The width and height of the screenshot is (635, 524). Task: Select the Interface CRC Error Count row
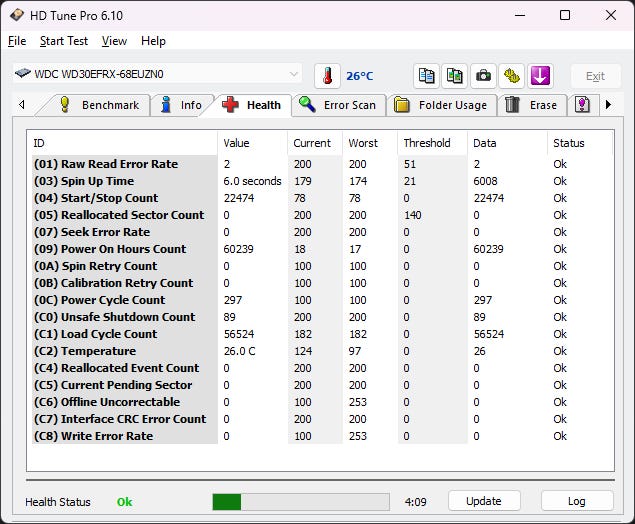pos(322,419)
